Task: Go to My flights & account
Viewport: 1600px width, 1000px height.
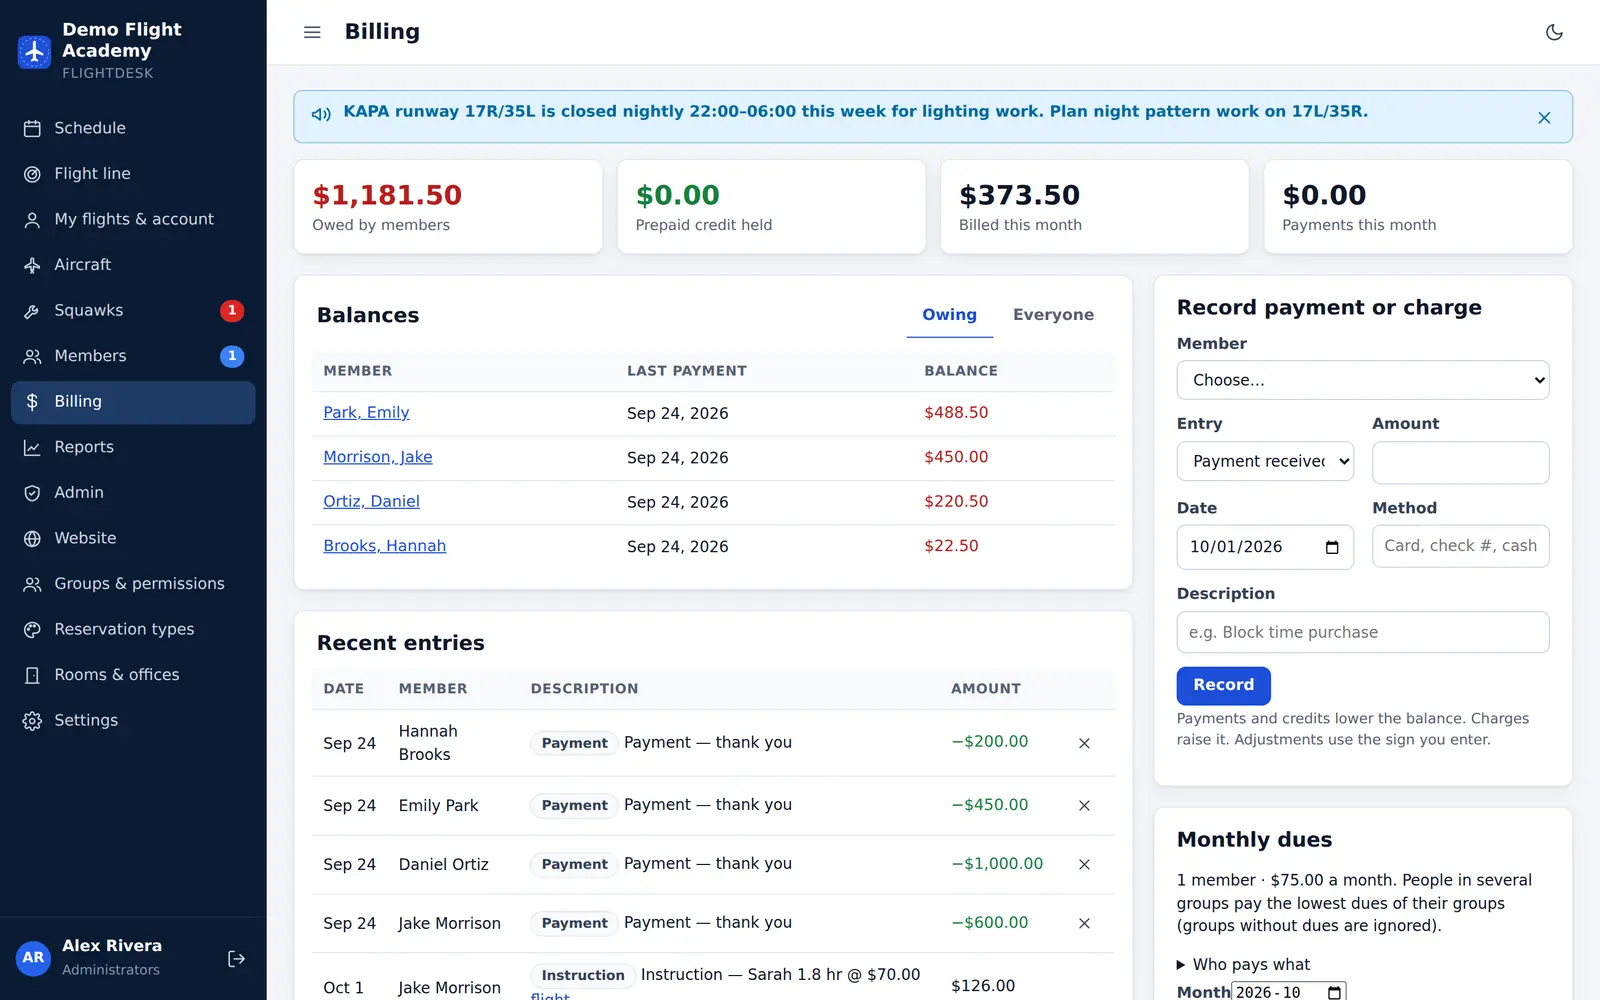Action: pyautogui.click(x=133, y=219)
